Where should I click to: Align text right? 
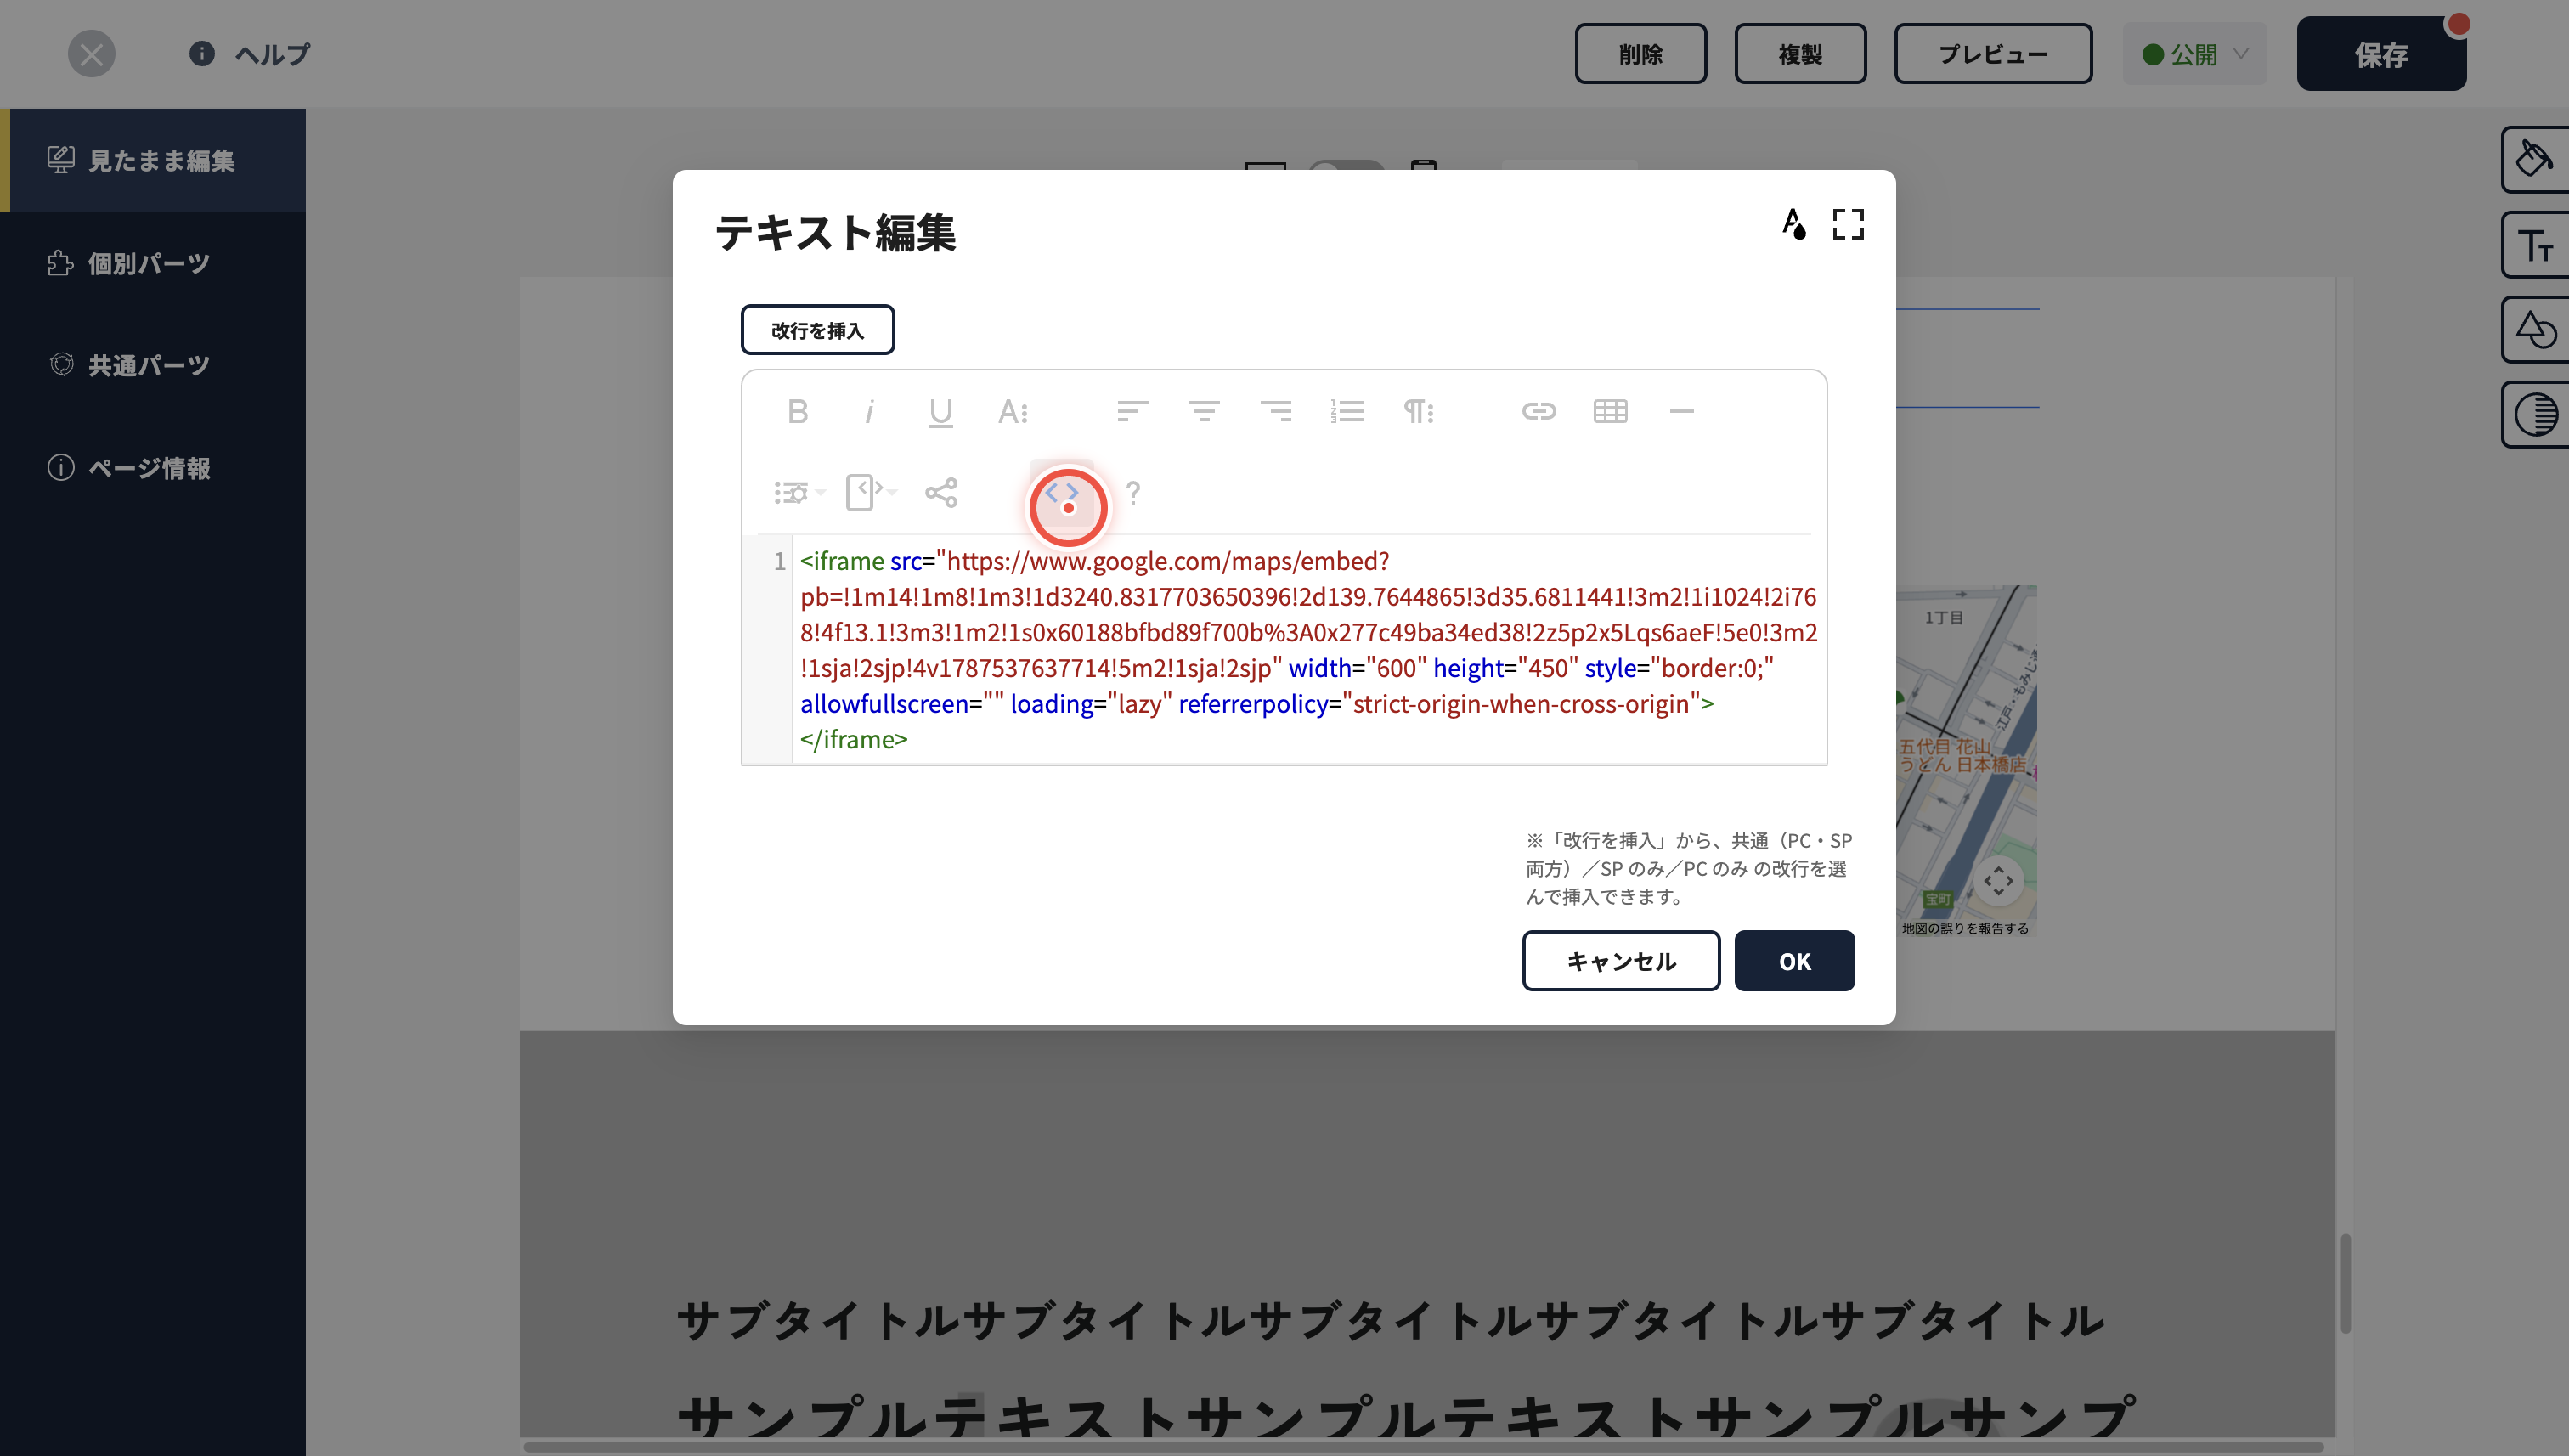(x=1275, y=411)
